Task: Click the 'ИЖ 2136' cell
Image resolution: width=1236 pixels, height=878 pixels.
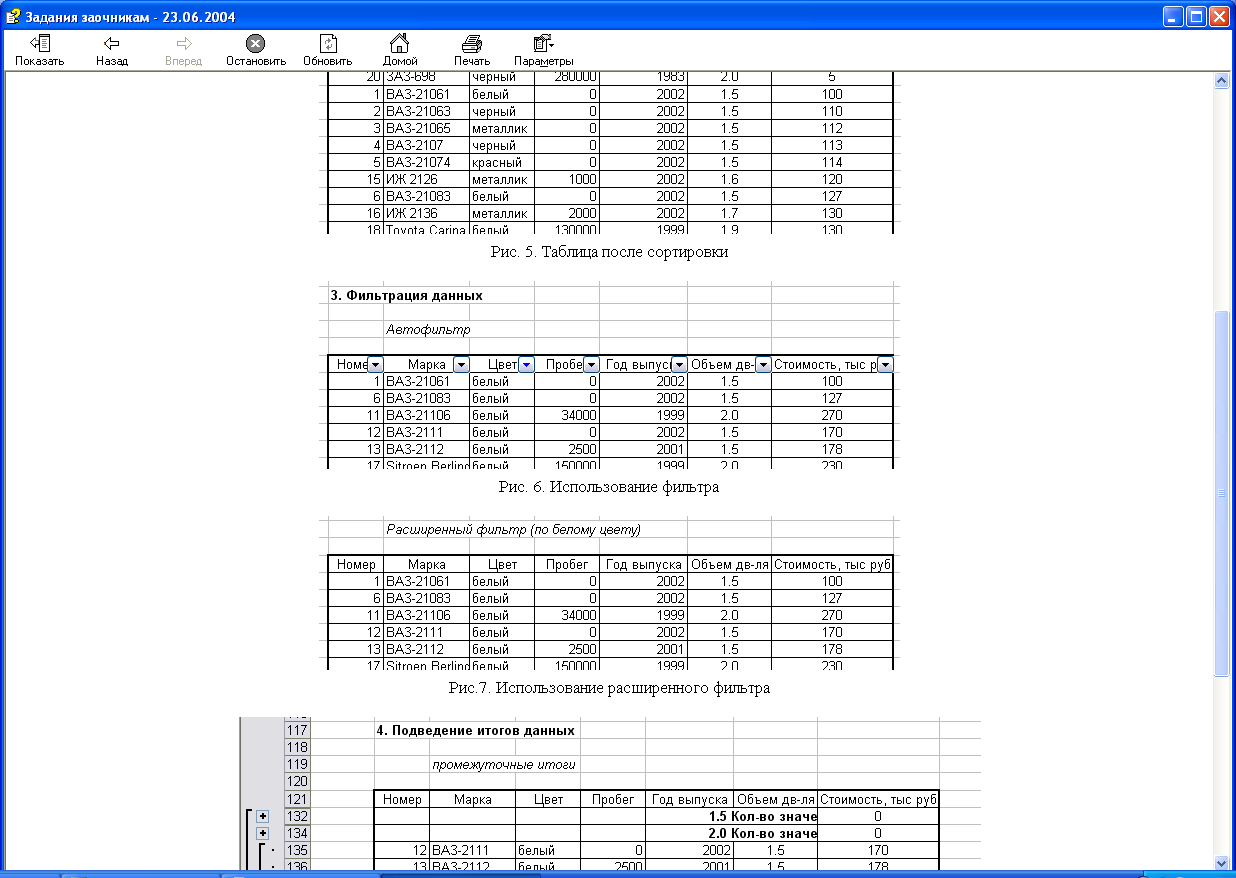Action: click(x=427, y=213)
